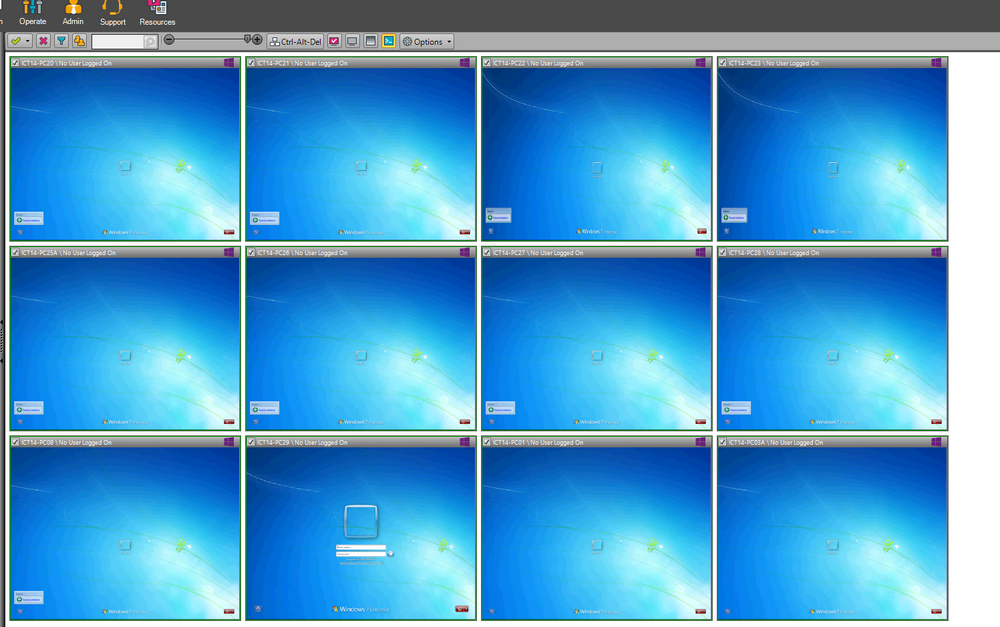Uncheck the ICT14-PC26 checkbox
The image size is (1000, 627).
[251, 253]
